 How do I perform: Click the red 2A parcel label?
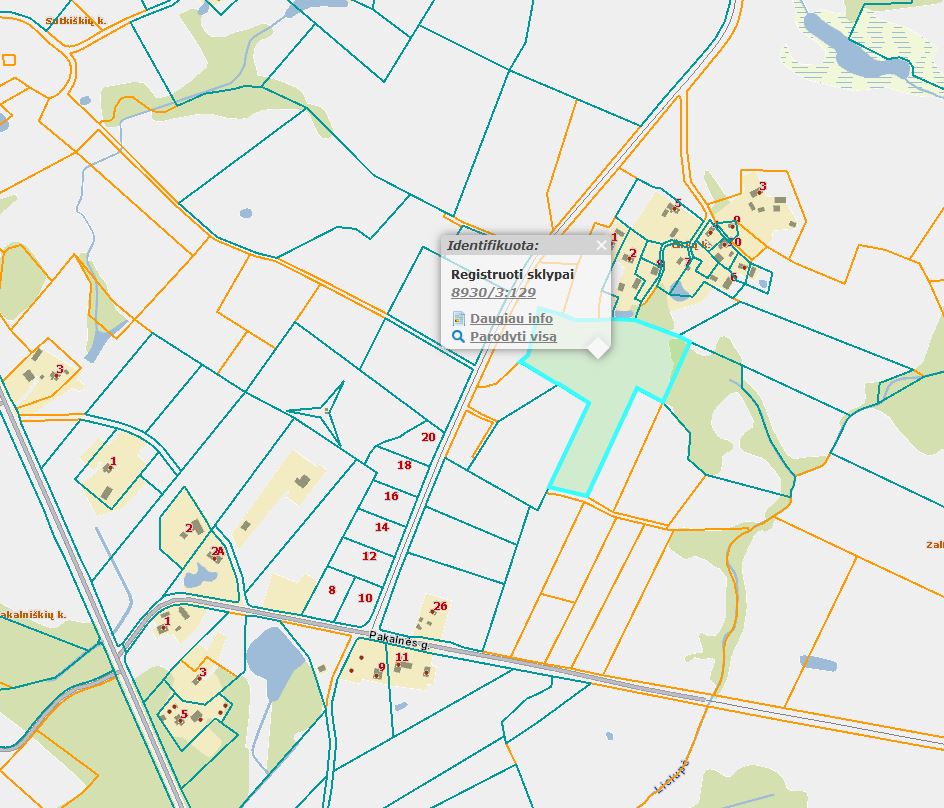point(217,550)
